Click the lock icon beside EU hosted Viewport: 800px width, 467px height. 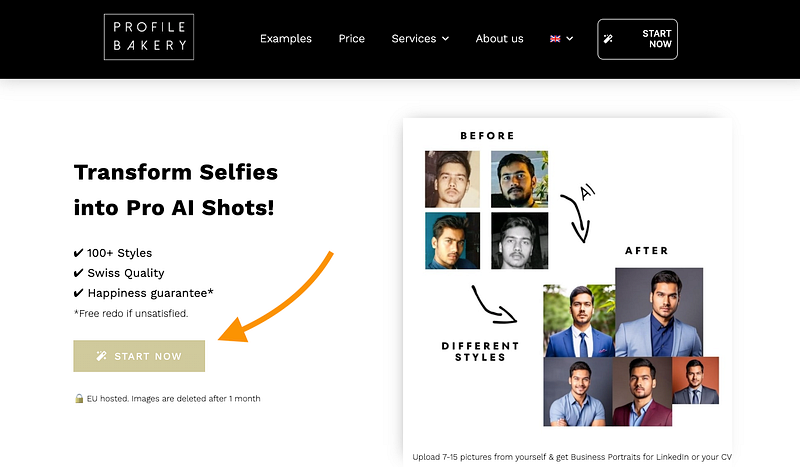[x=79, y=398]
